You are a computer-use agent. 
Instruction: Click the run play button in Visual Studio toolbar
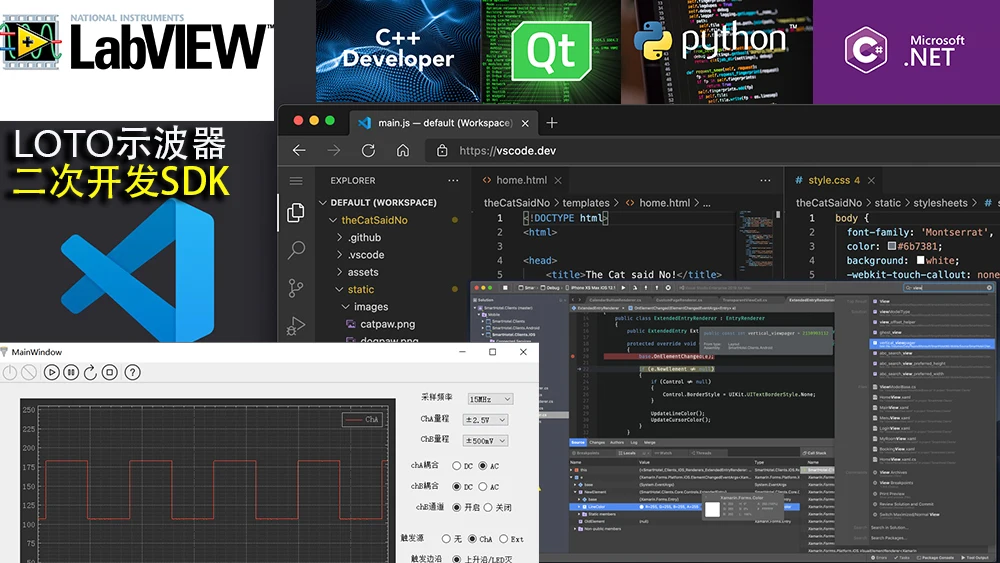623,288
